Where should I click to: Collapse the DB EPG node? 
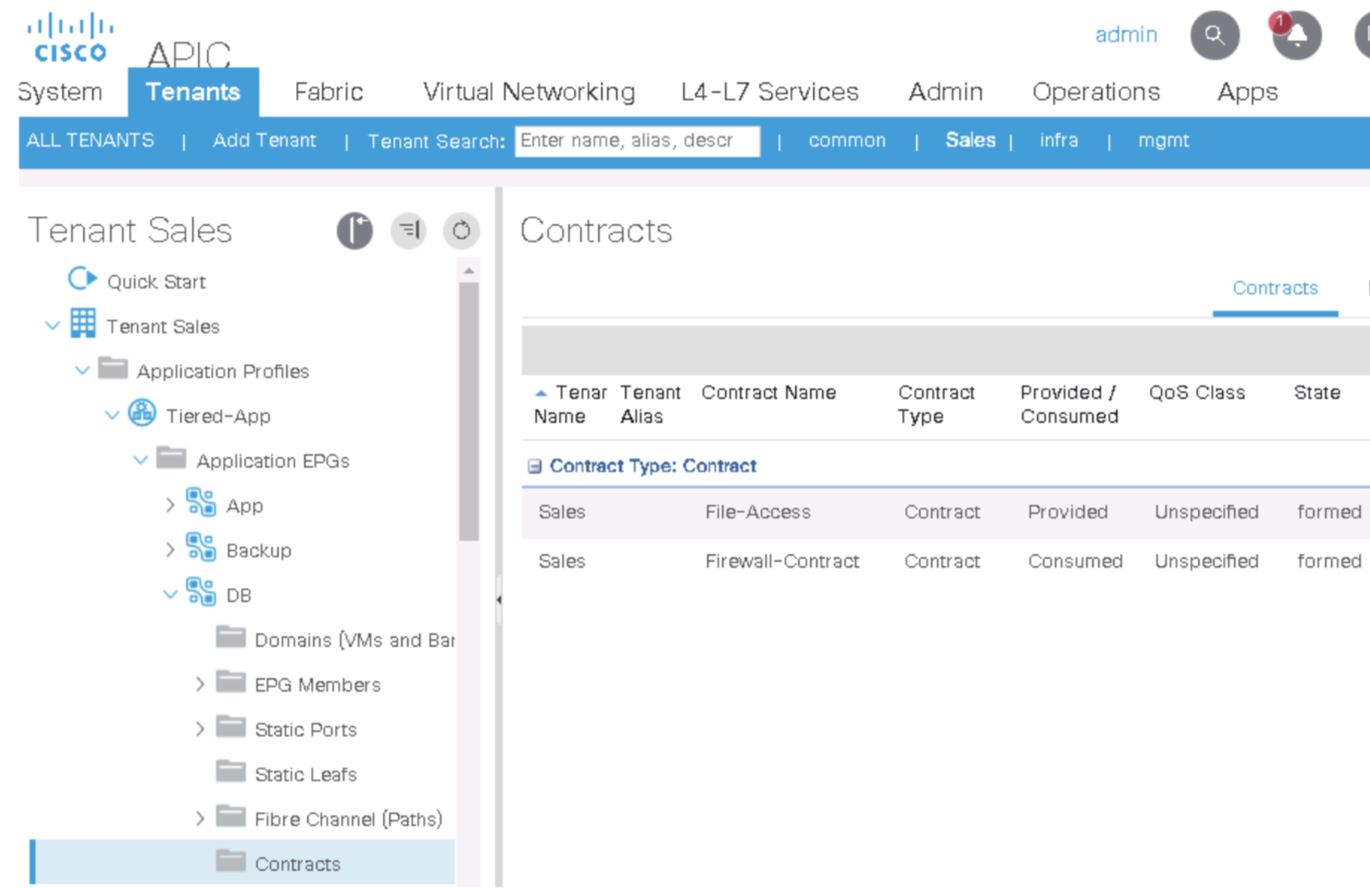pos(170,595)
